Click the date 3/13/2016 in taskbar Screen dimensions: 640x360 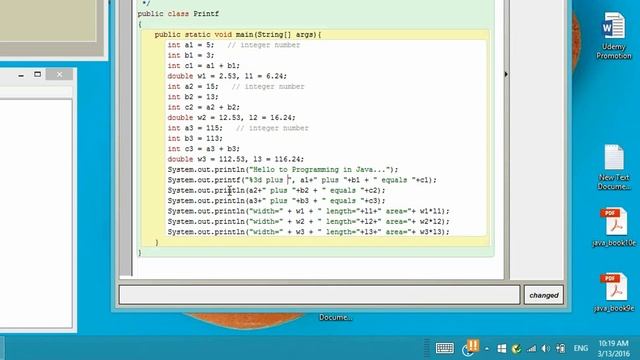(613, 353)
